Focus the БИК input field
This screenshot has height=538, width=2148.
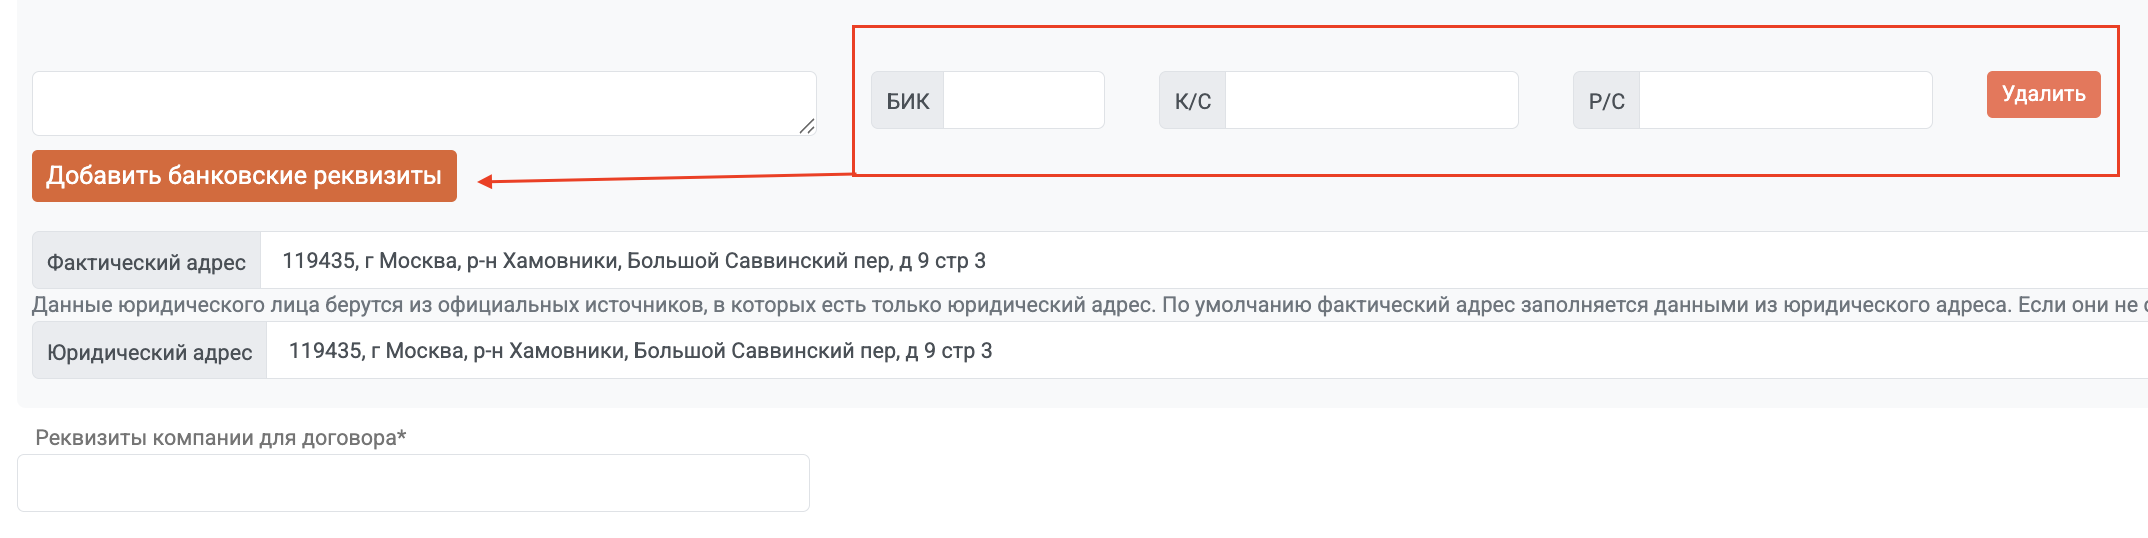pyautogui.click(x=1023, y=100)
